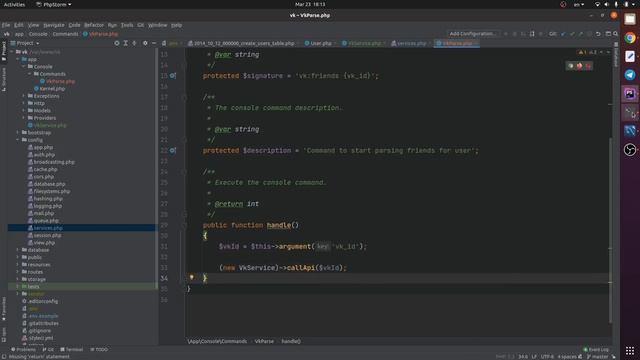Collapse the Commands folder

click(x=30, y=74)
